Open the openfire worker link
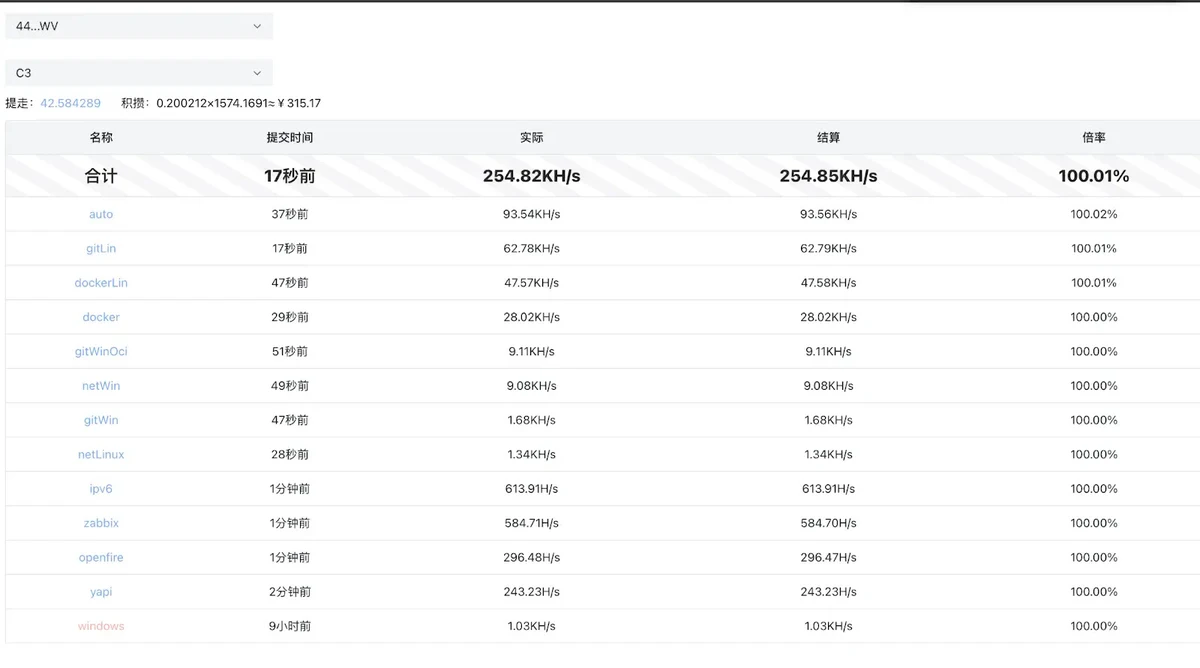Image resolution: width=1200 pixels, height=668 pixels. [101, 557]
